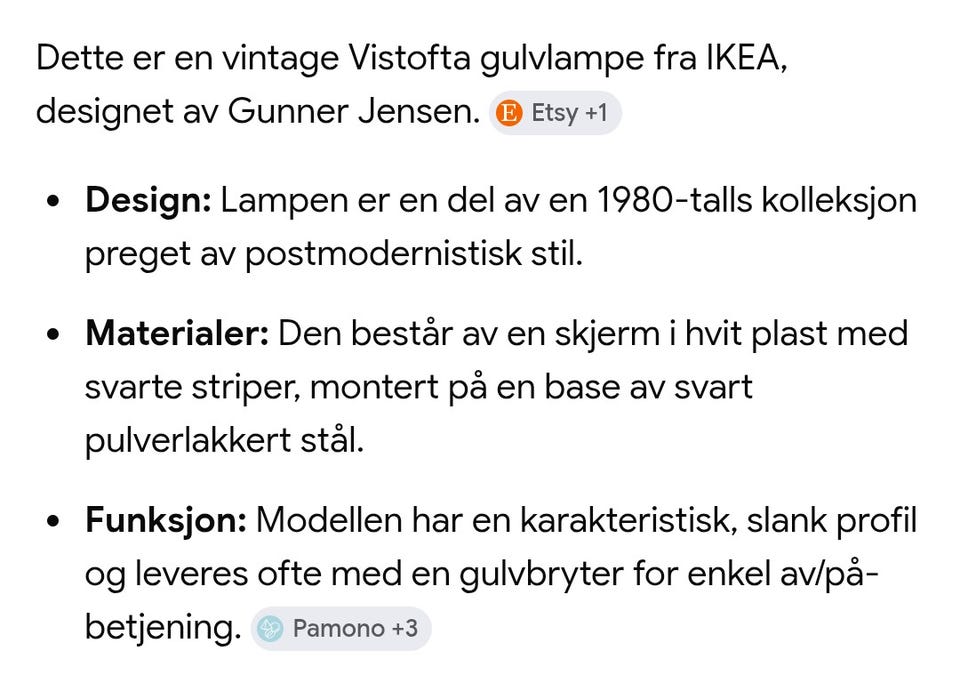Click the teal Pamono logo icon
Viewport: 960px width, 683px height.
click(270, 629)
